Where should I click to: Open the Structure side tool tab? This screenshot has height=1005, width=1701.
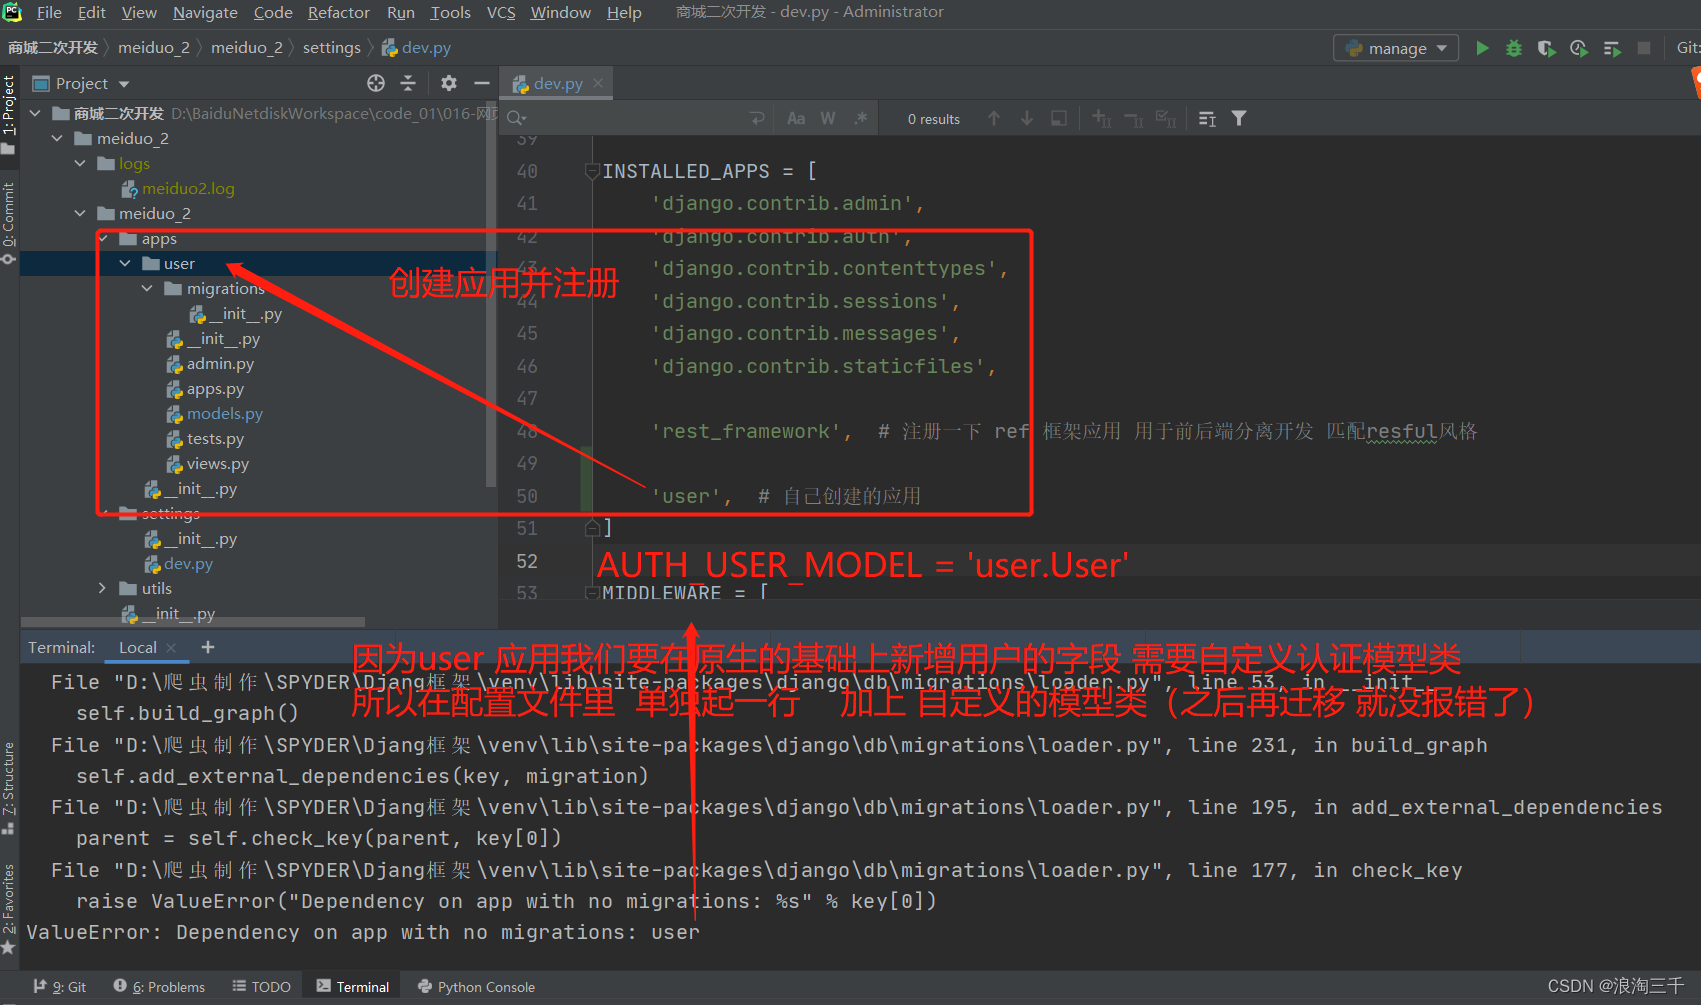point(9,788)
